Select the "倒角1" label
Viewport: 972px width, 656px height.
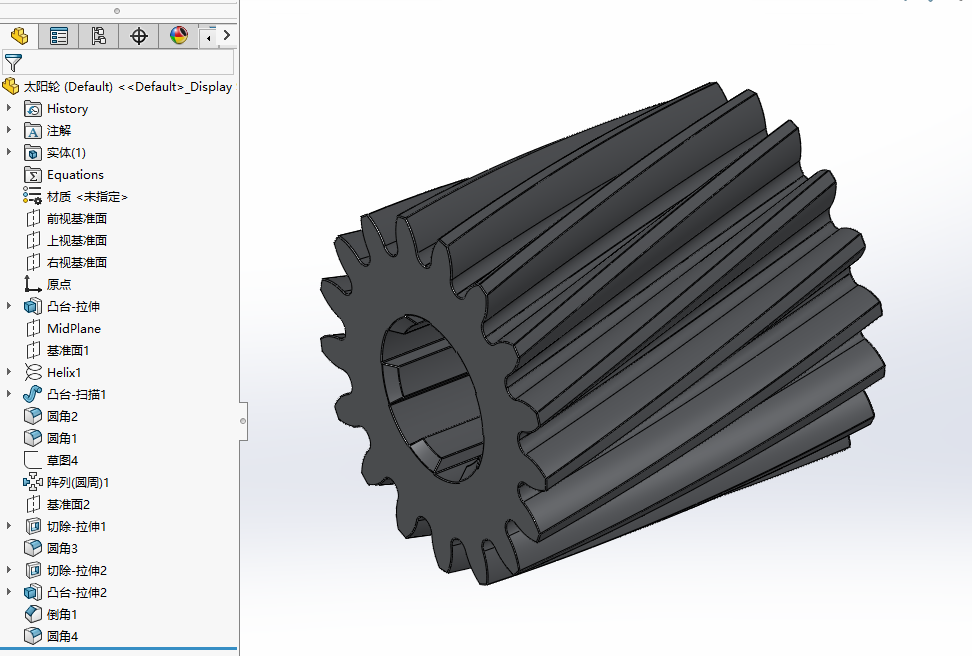coord(62,614)
